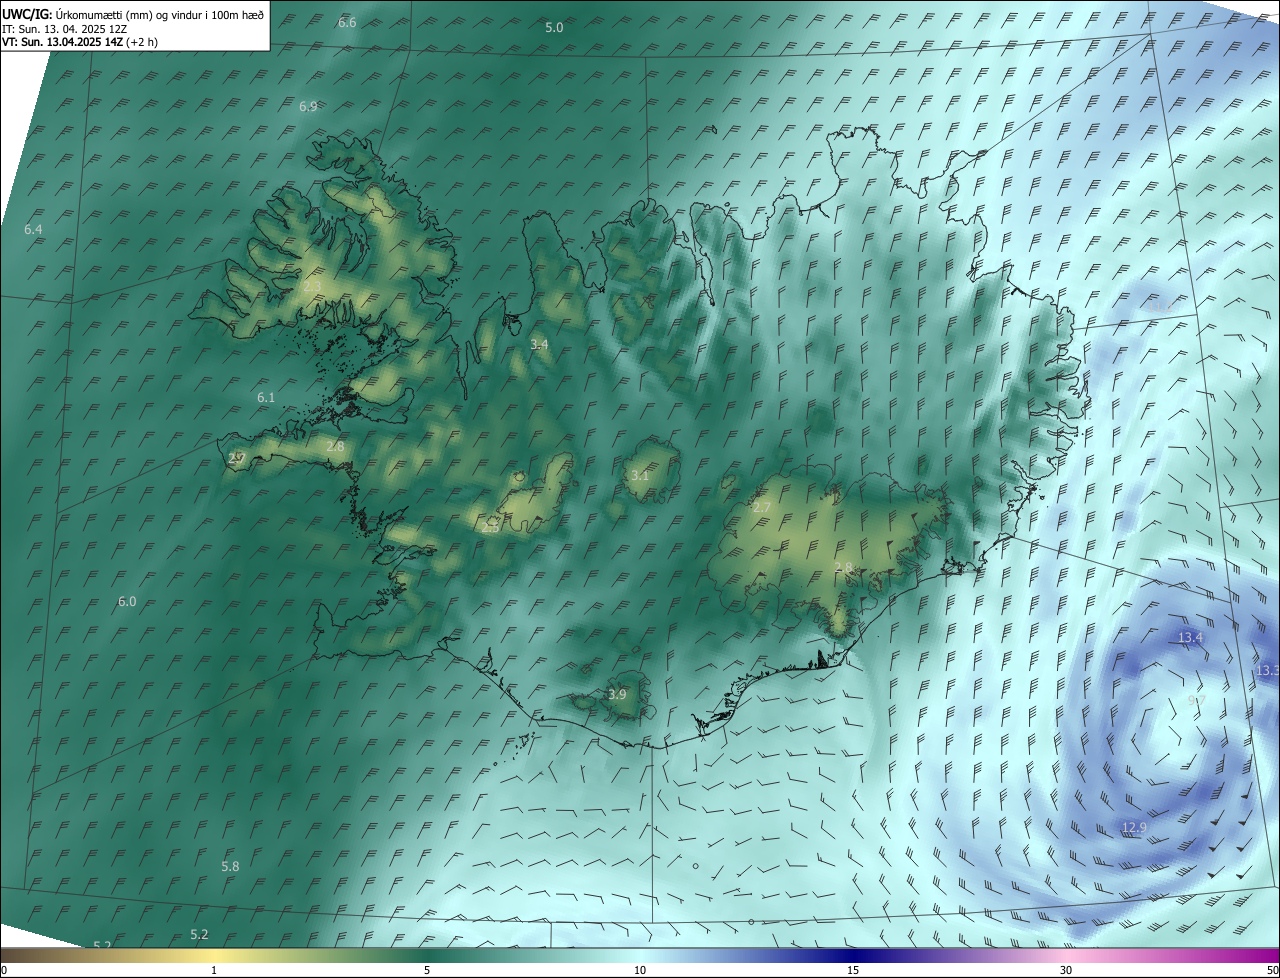The height and width of the screenshot is (978, 1280).
Task: Click the 2.5 value label
Action: click(x=490, y=527)
